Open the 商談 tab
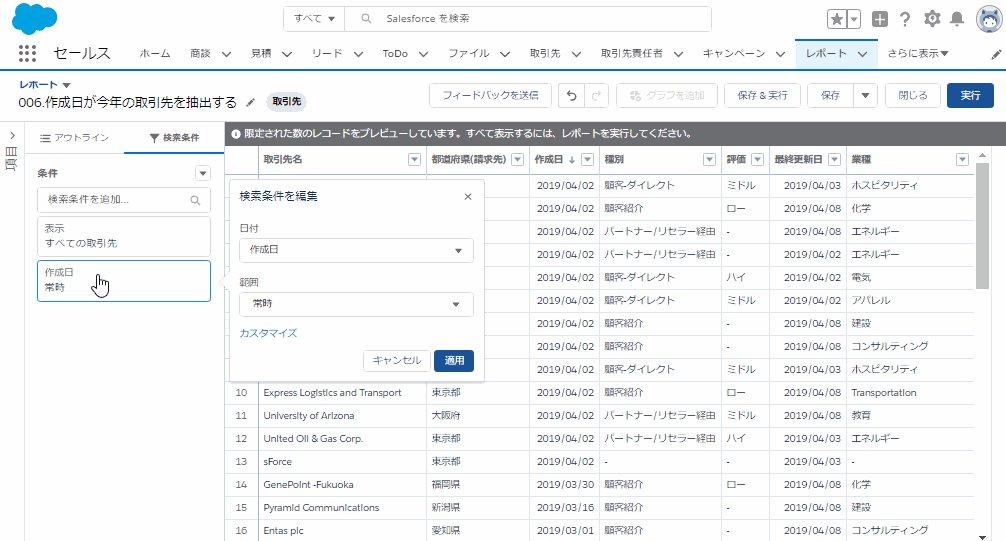 tap(200, 53)
